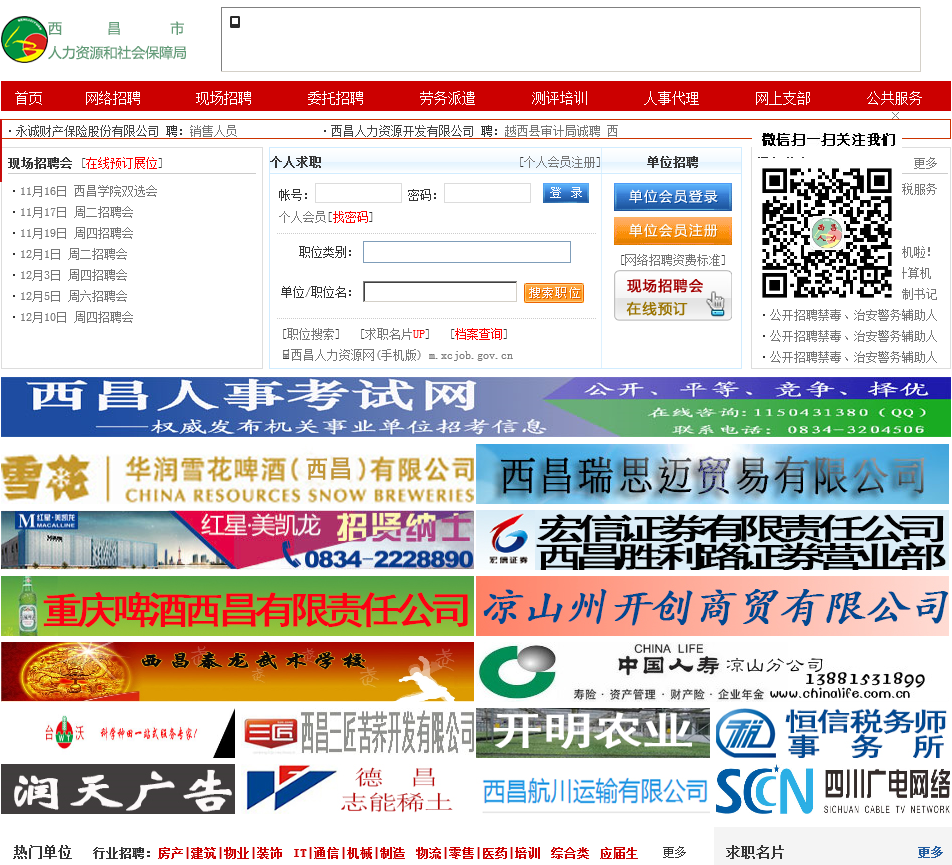This screenshot has width=952, height=865.
Task: Open 中国人寿 凉山分公司 banner
Action: 712,671
